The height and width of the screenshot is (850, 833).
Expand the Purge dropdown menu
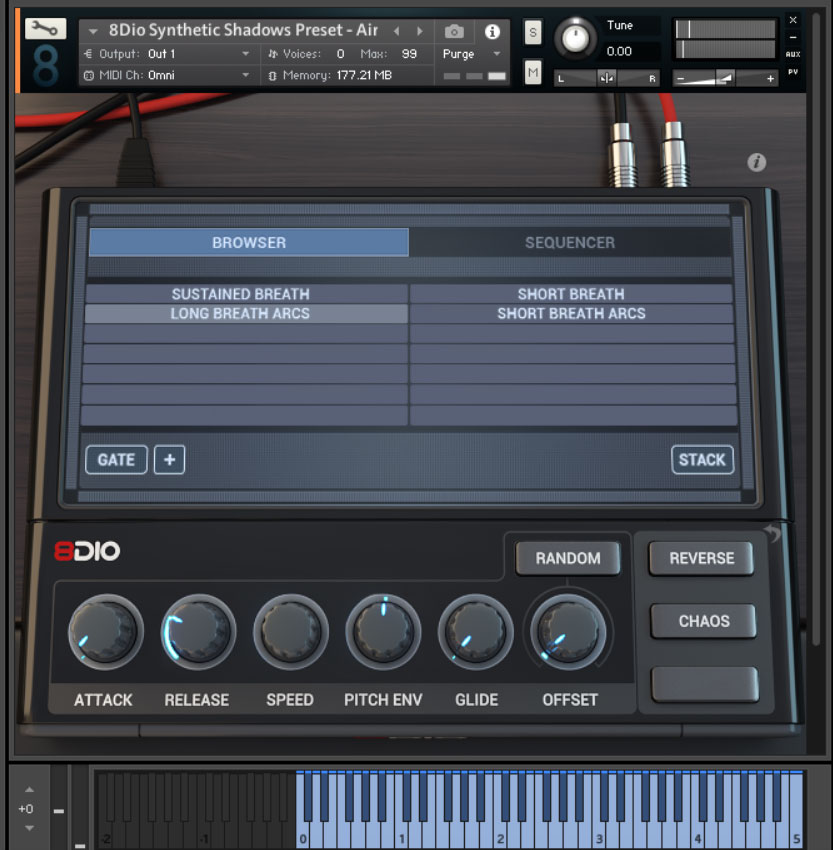(x=472, y=54)
